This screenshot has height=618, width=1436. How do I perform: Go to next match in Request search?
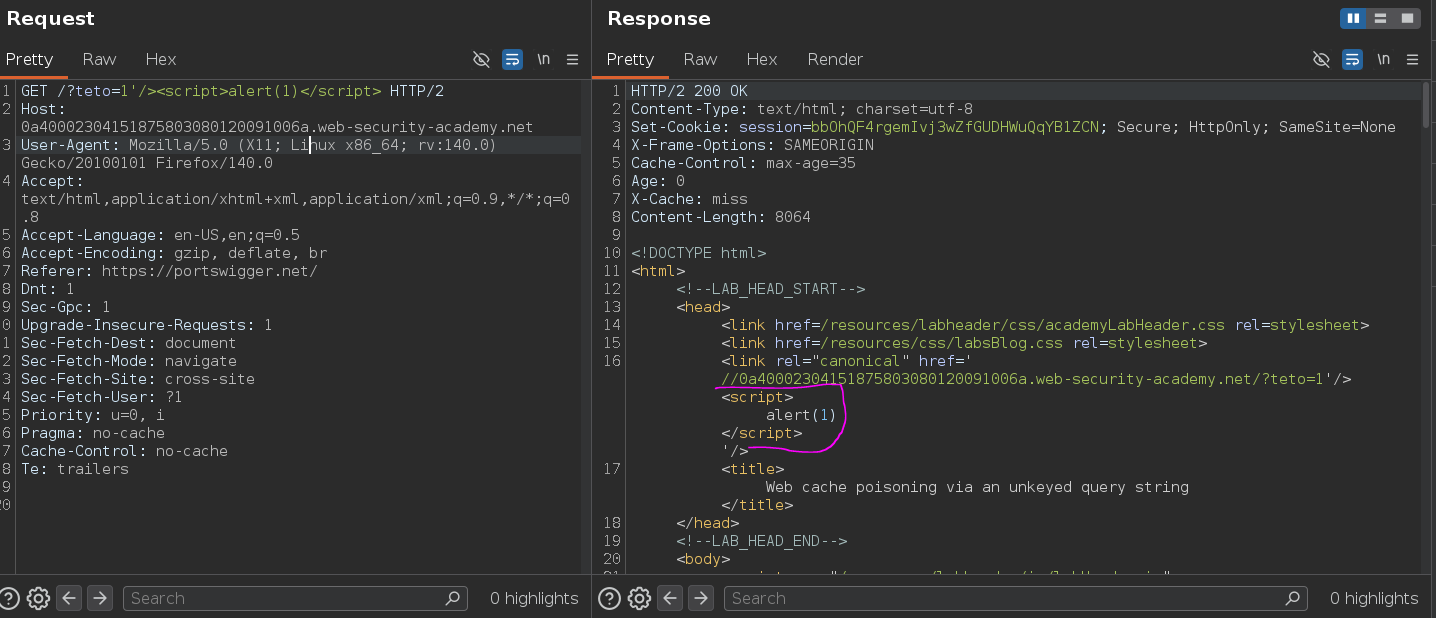click(x=100, y=598)
